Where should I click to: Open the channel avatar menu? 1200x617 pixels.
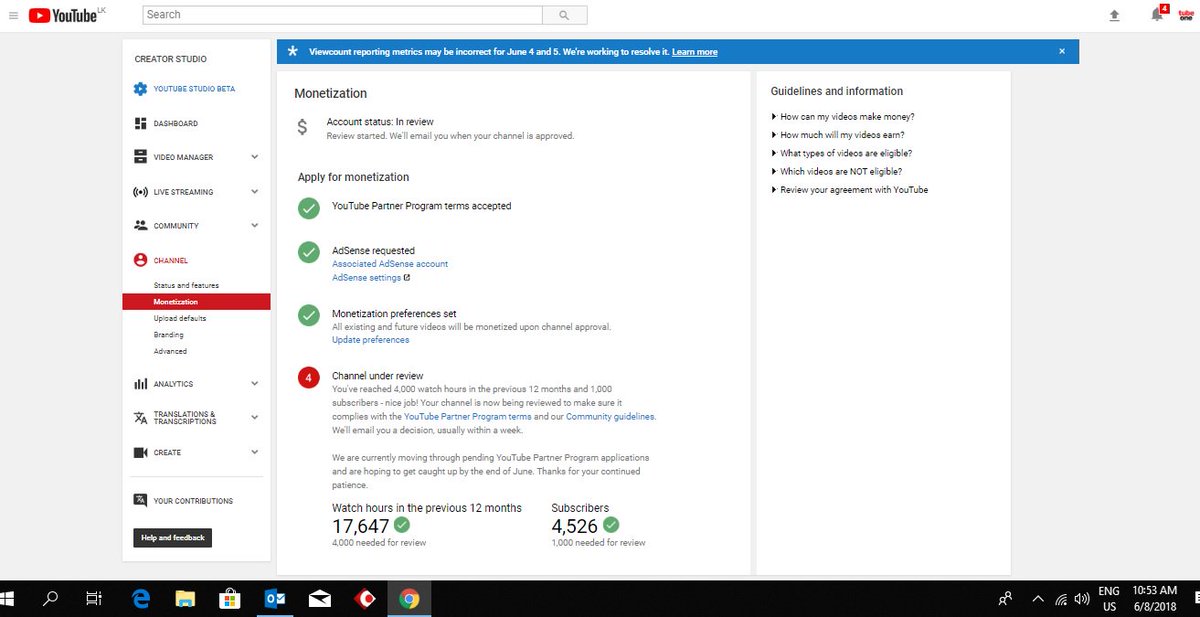(1185, 15)
